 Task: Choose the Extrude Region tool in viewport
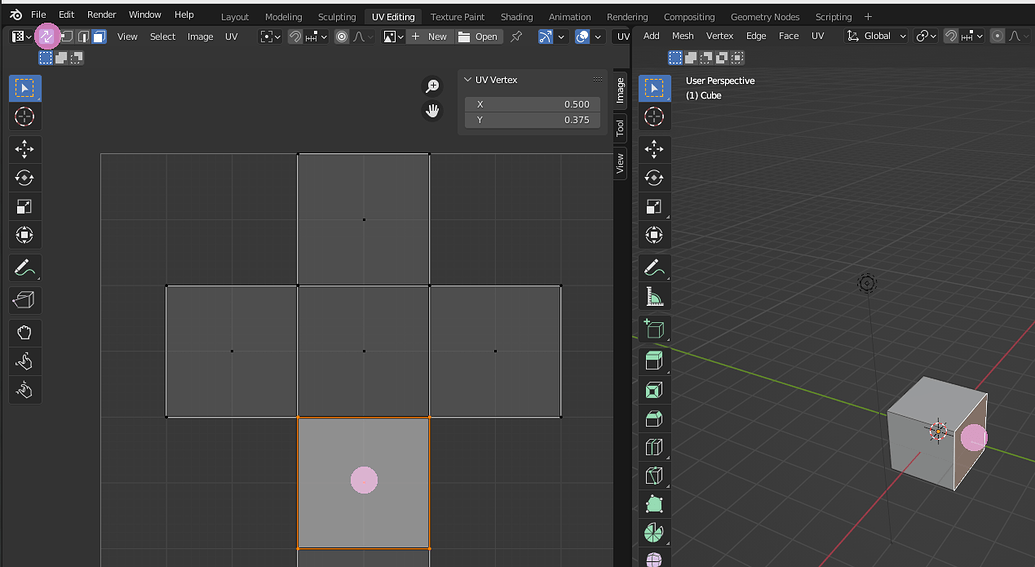tap(654, 360)
